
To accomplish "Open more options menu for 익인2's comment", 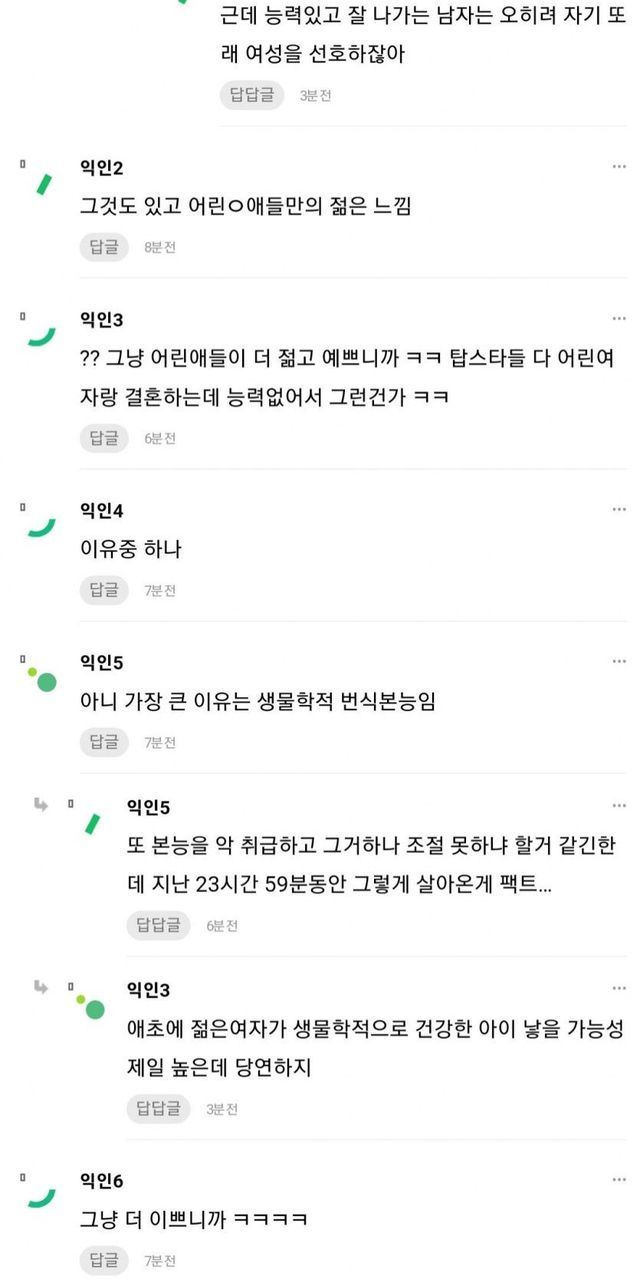I will pyautogui.click(x=619, y=166).
